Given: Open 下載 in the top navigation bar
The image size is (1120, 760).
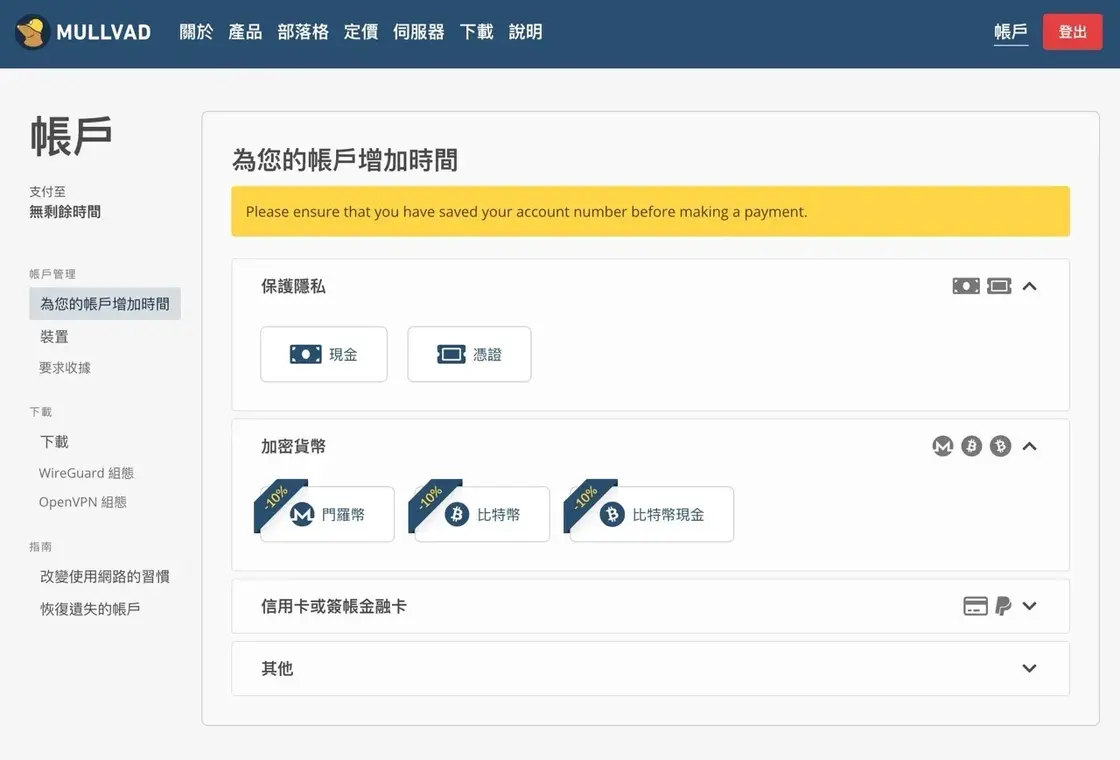Looking at the screenshot, I should tap(476, 32).
